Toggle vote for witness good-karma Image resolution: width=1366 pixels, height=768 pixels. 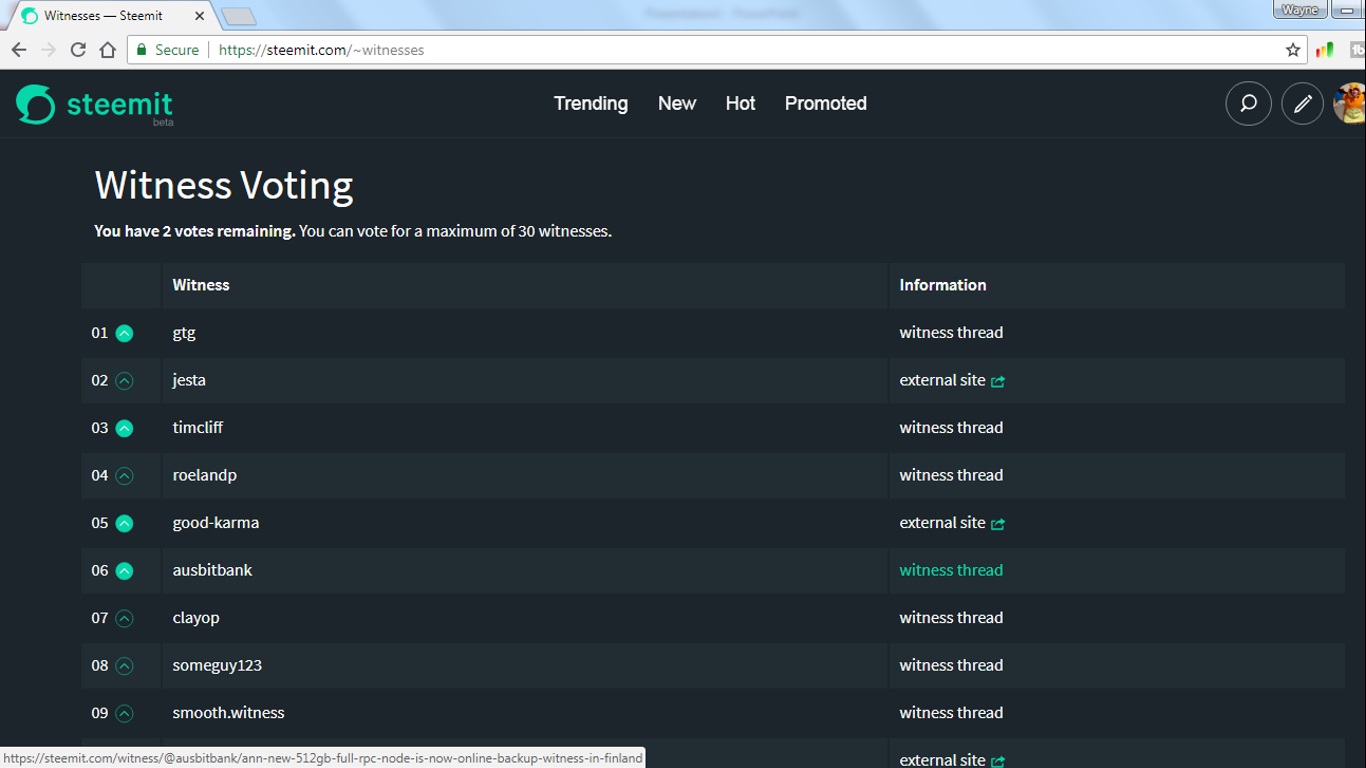tap(124, 523)
